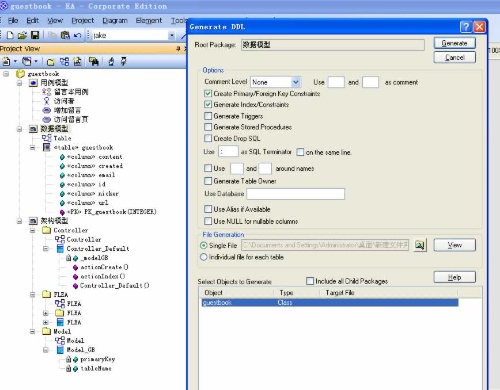Click the View button for generated file
500x390 pixels.
(454, 245)
